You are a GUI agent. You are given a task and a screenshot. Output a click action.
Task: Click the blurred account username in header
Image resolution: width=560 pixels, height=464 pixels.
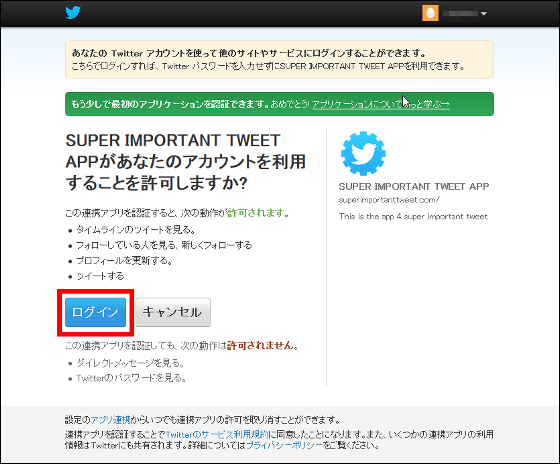pyautogui.click(x=460, y=14)
